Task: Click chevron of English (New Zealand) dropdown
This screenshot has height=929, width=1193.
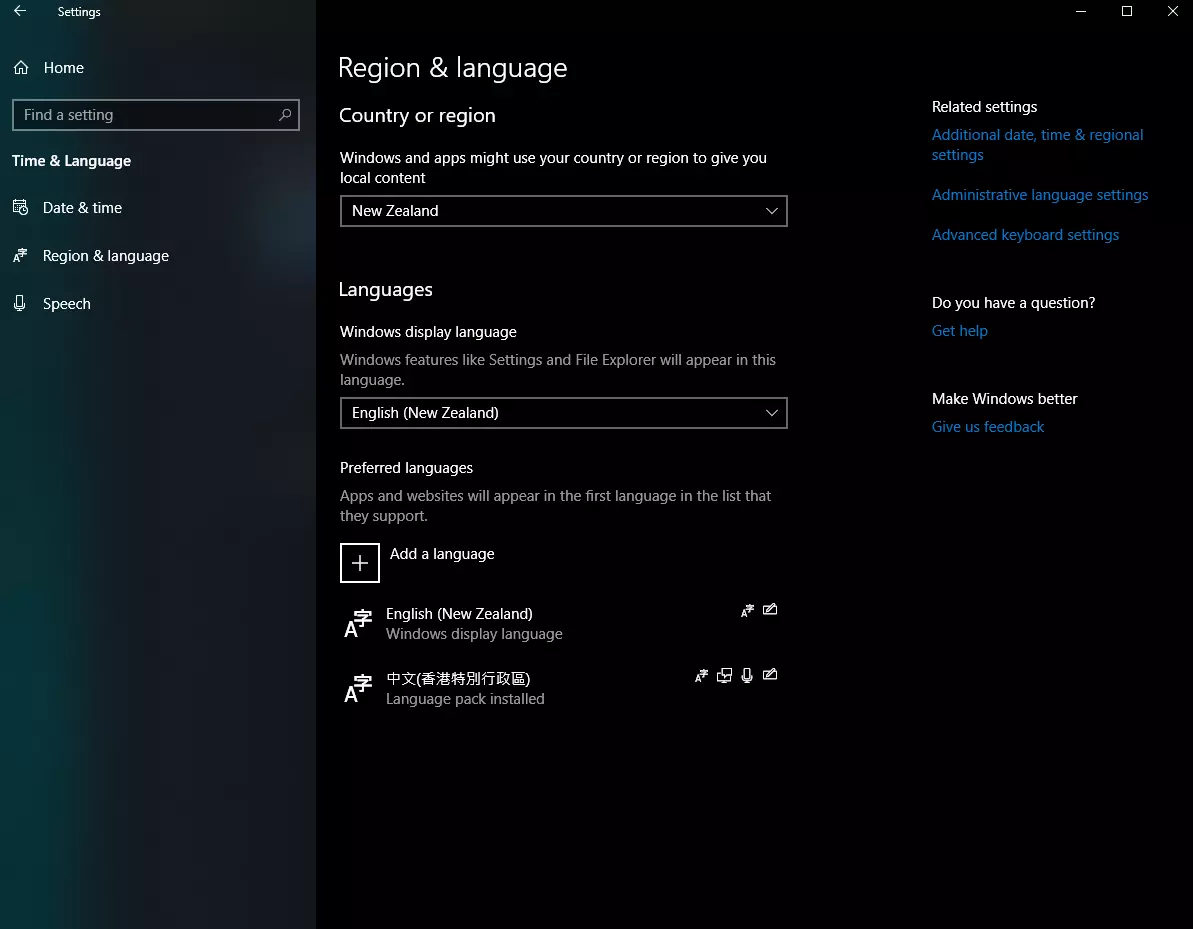Action: pos(771,413)
